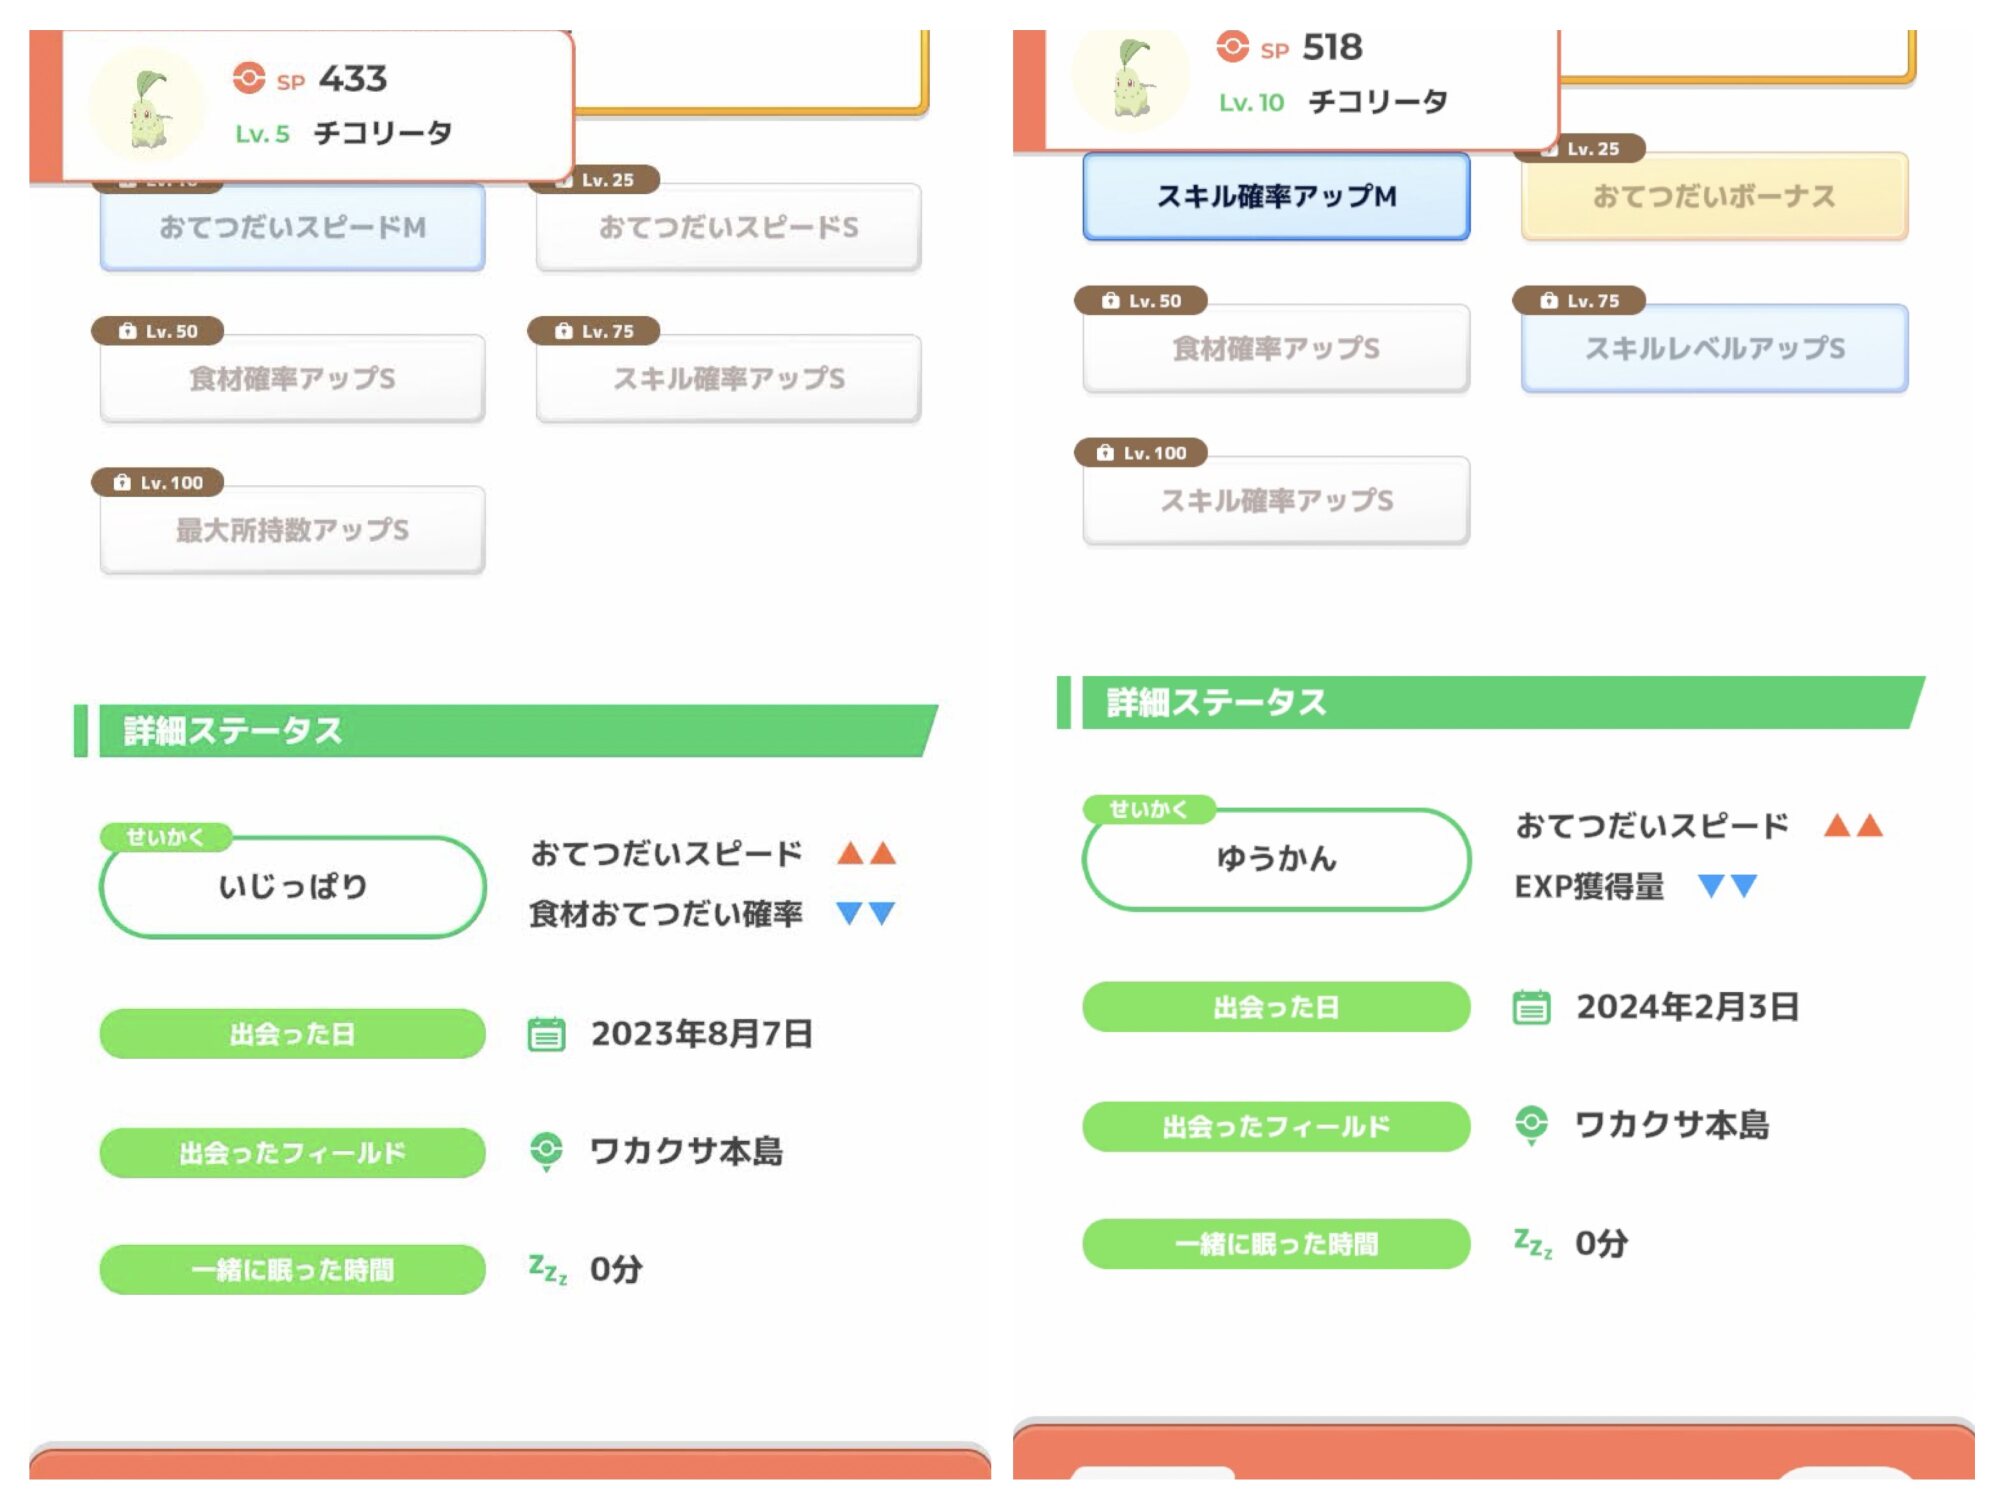The width and height of the screenshot is (2000, 1502).
Task: Click calendar icon next to 2024年2月3日
Action: point(1531,1007)
